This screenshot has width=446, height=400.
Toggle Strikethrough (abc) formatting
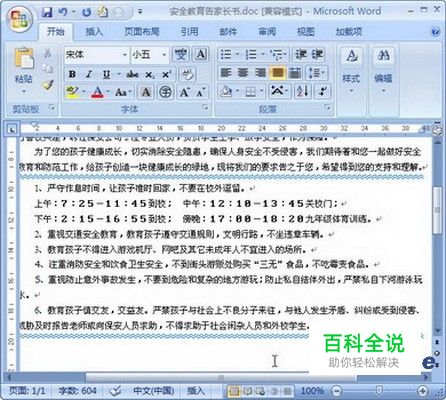(x=133, y=74)
